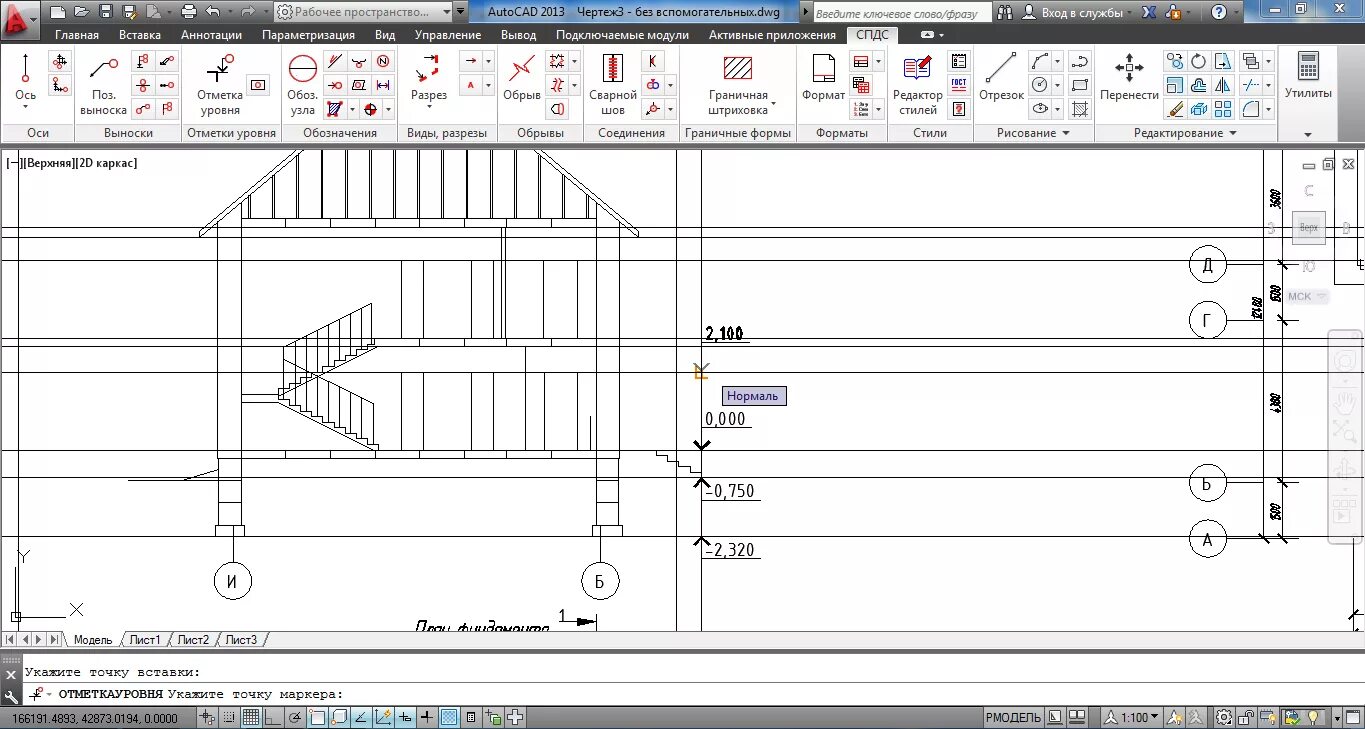1365x729 pixels.
Task: Select the Обрыв break tool
Action: point(521,78)
